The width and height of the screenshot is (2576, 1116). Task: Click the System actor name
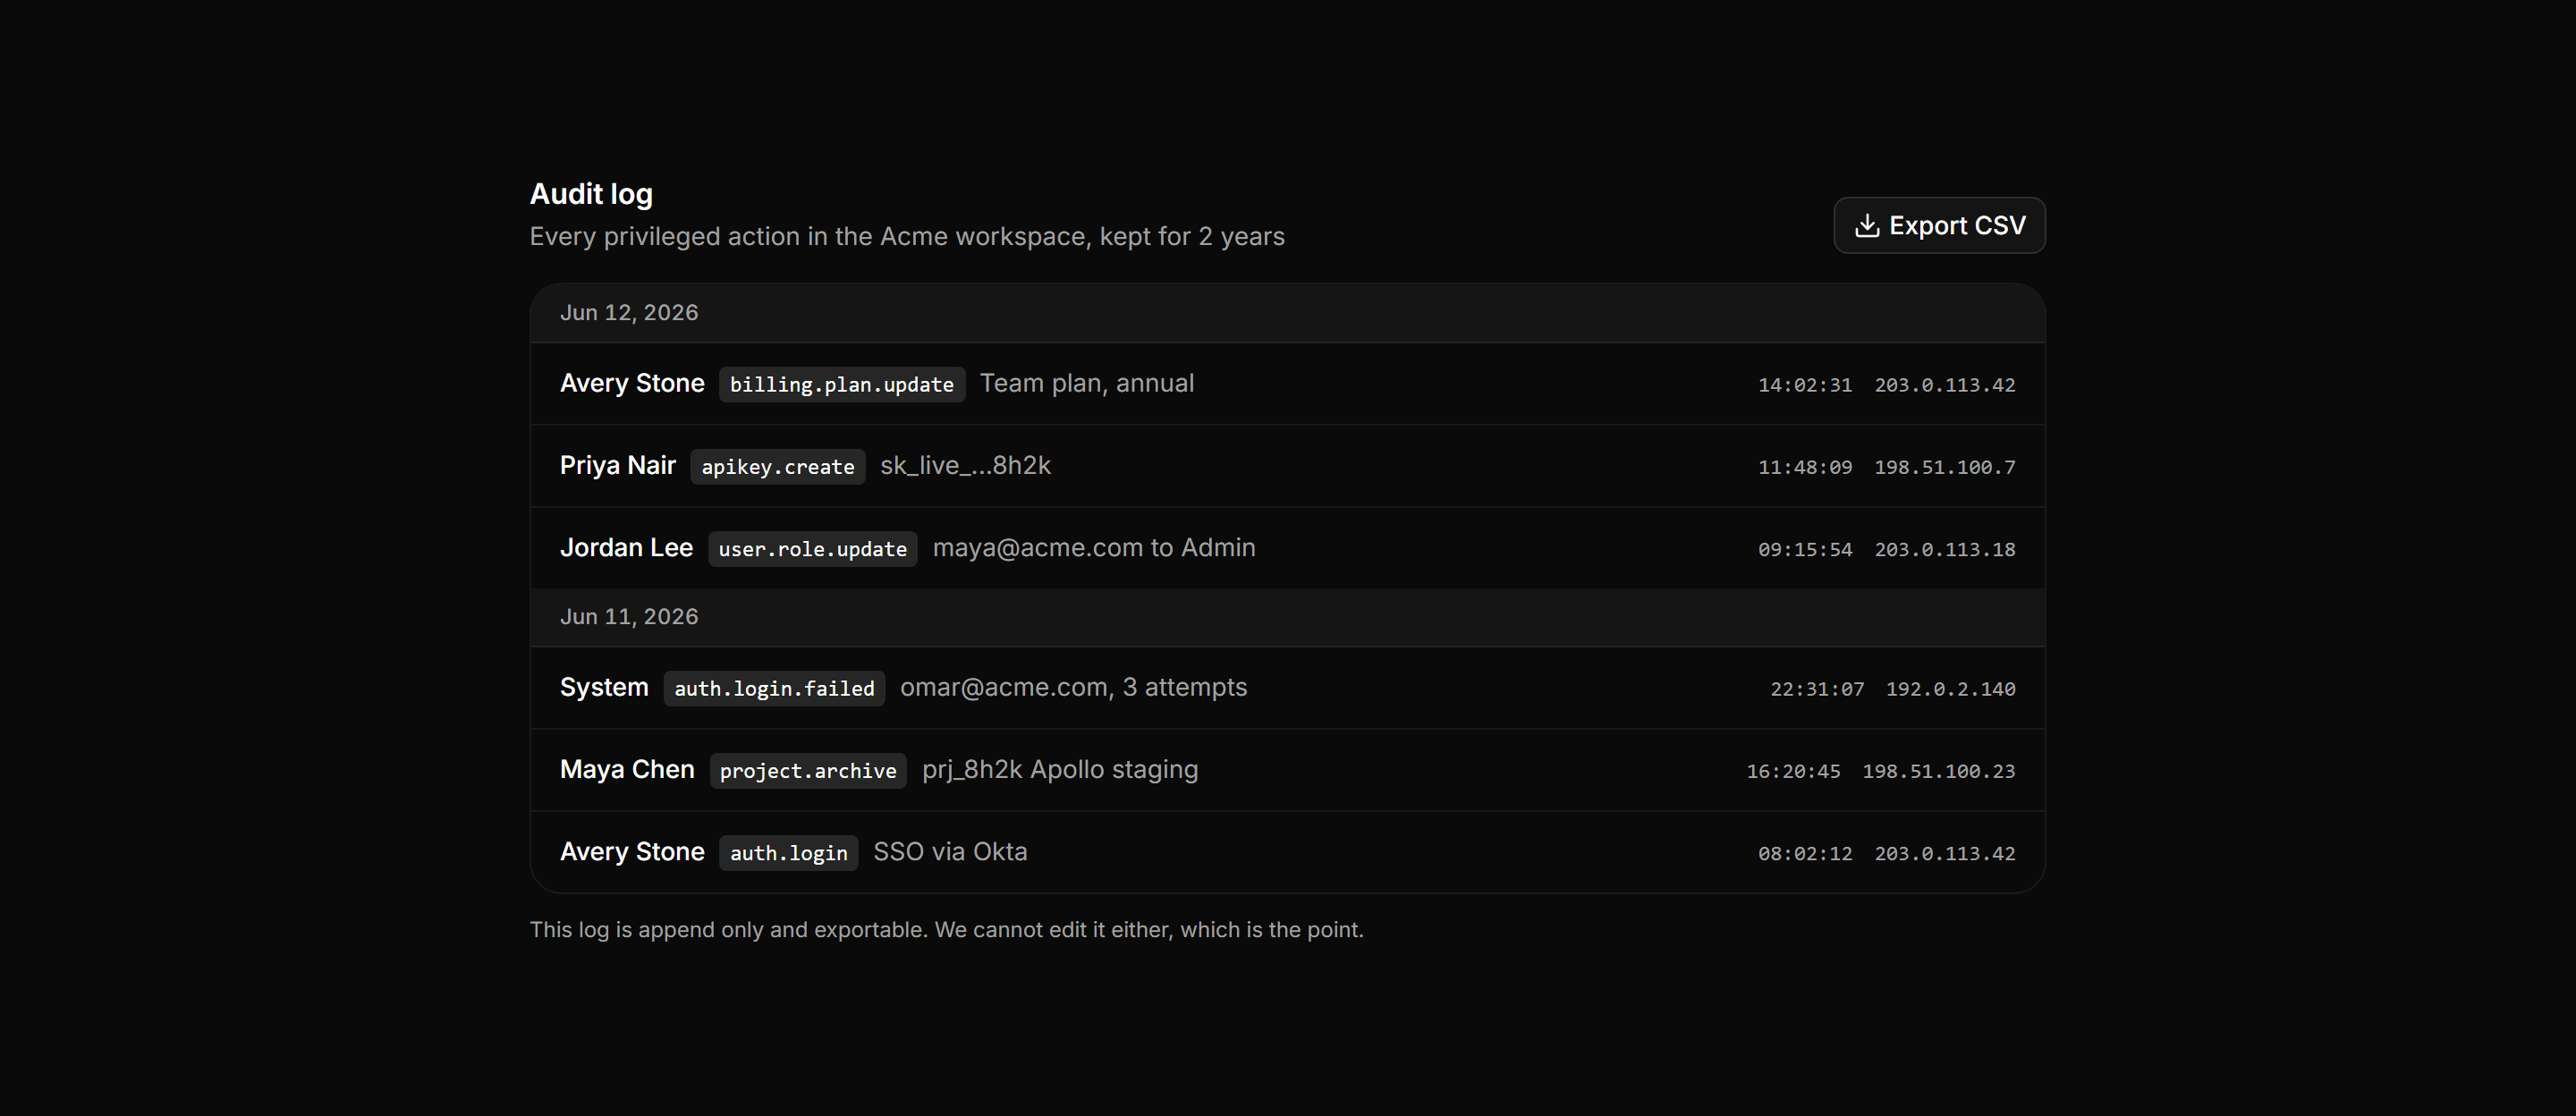[x=604, y=688]
